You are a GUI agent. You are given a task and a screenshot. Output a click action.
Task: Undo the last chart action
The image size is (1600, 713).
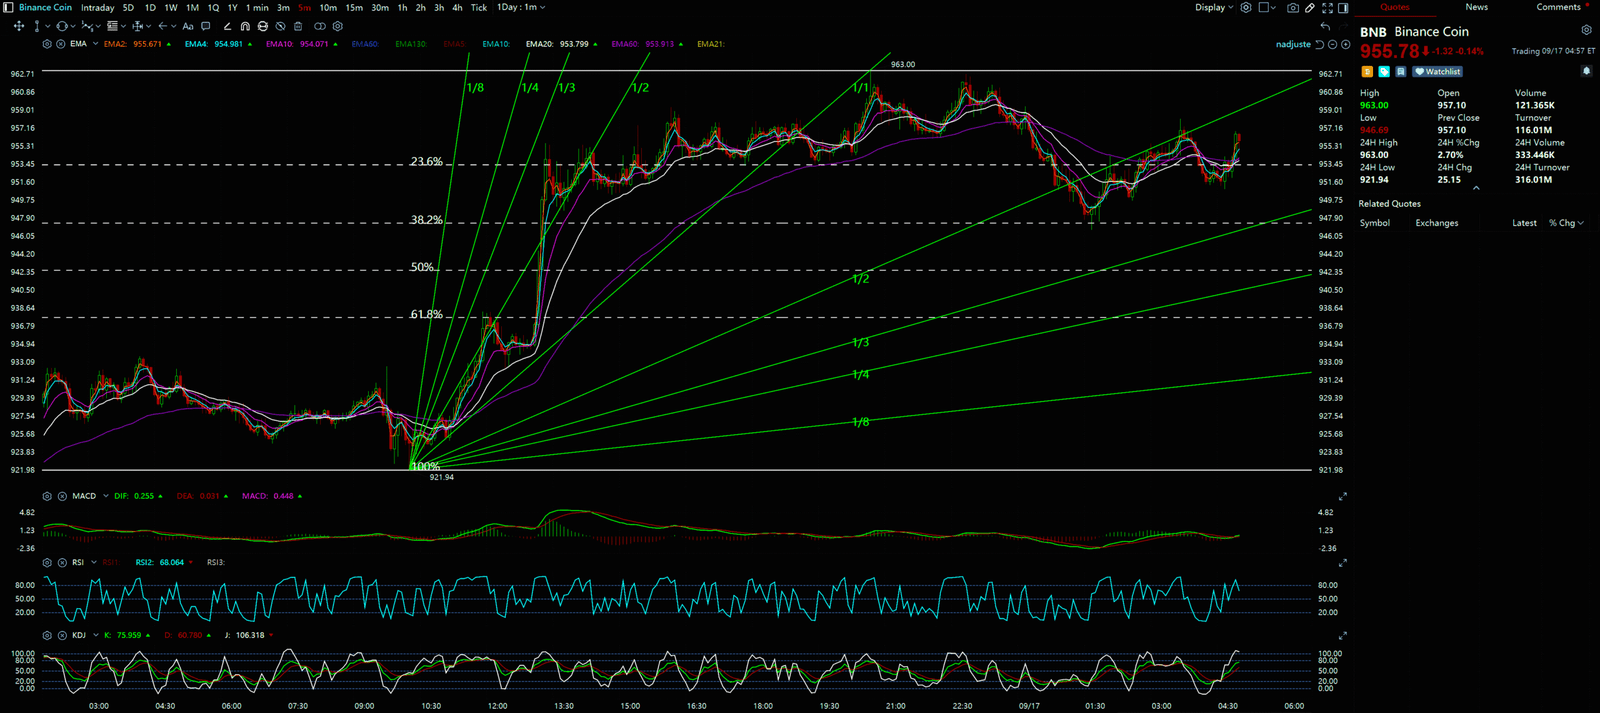(1325, 26)
